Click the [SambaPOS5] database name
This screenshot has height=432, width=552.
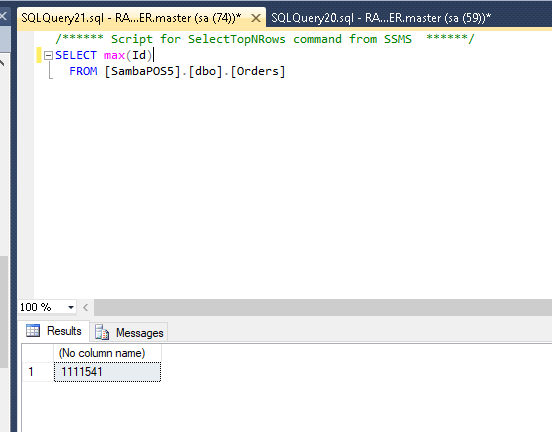click(x=143, y=71)
